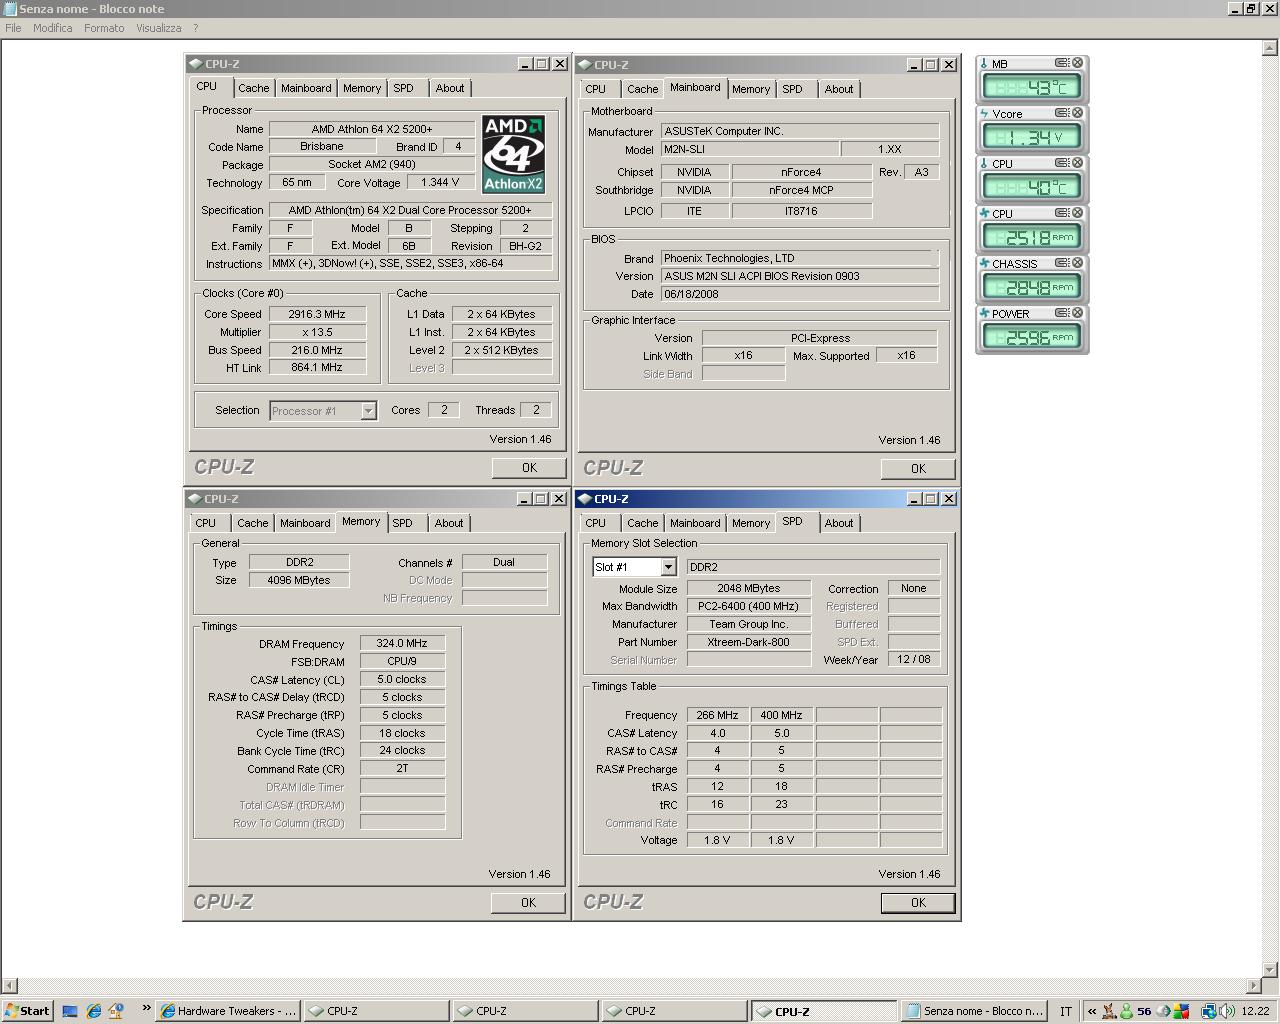Click Notepad vertical scrollbar down arrow

[1271, 969]
